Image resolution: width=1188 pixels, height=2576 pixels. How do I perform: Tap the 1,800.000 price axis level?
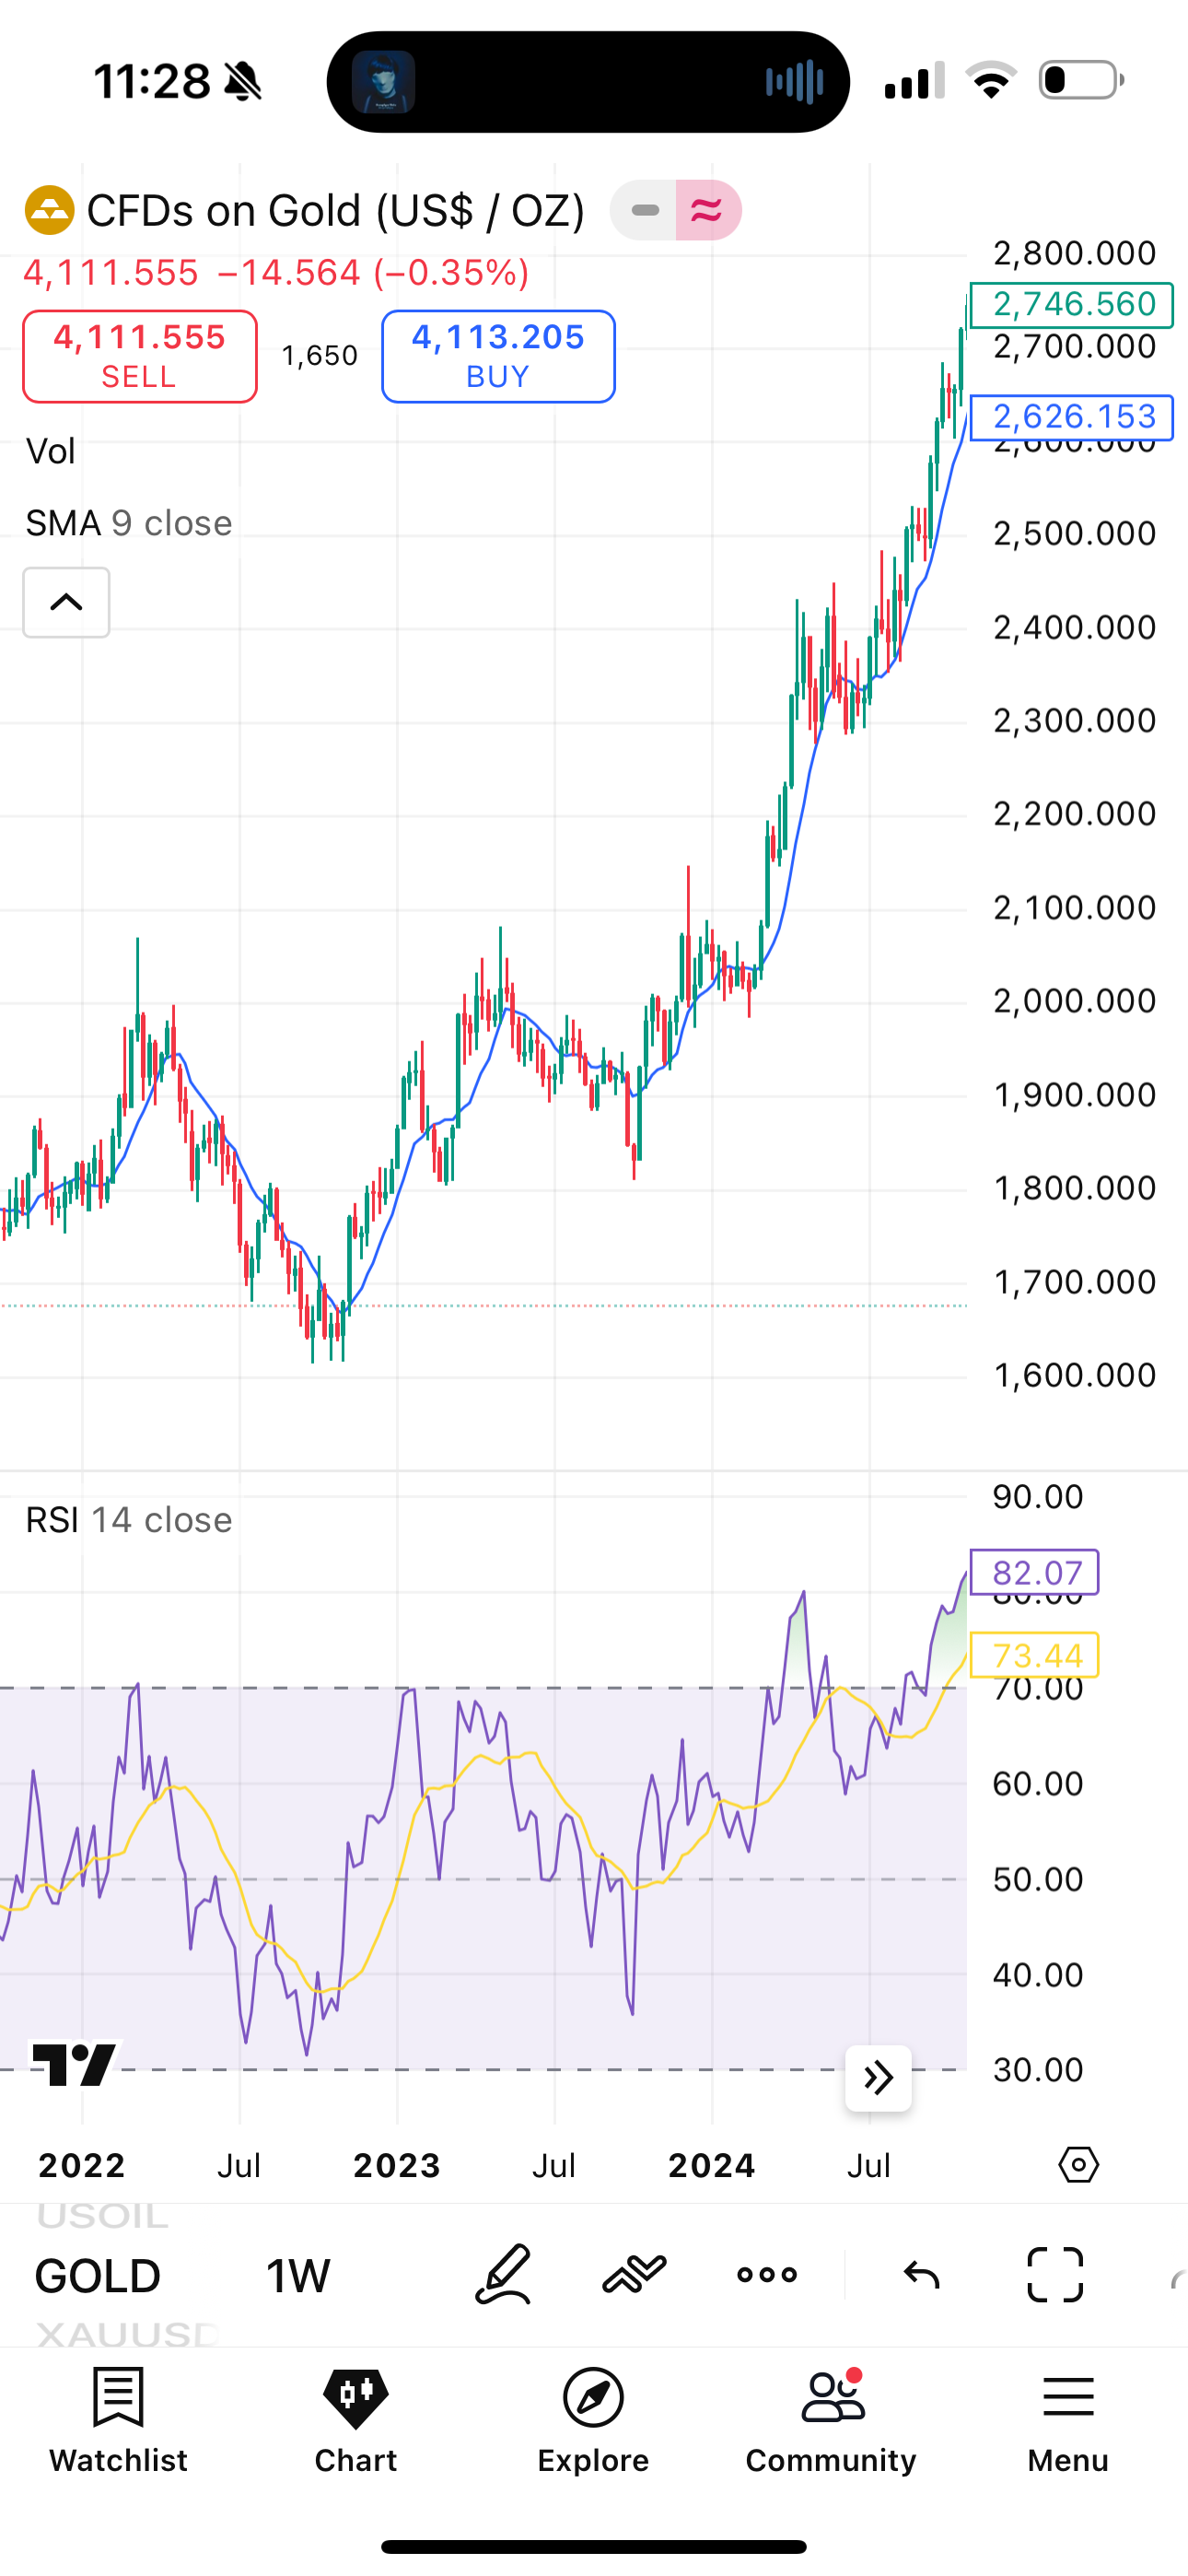(x=1075, y=1188)
